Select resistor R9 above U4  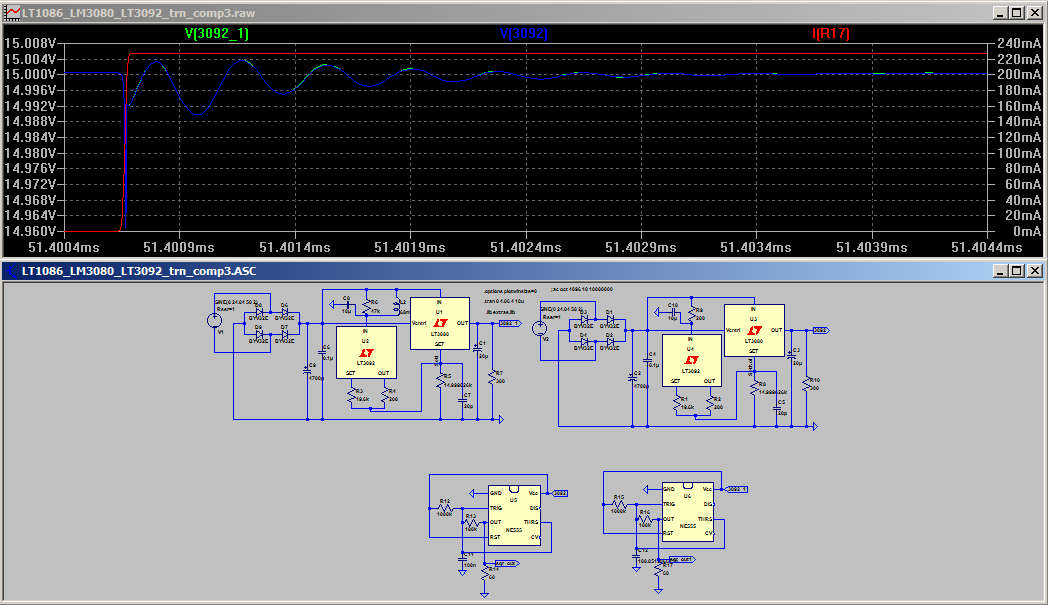pos(692,314)
